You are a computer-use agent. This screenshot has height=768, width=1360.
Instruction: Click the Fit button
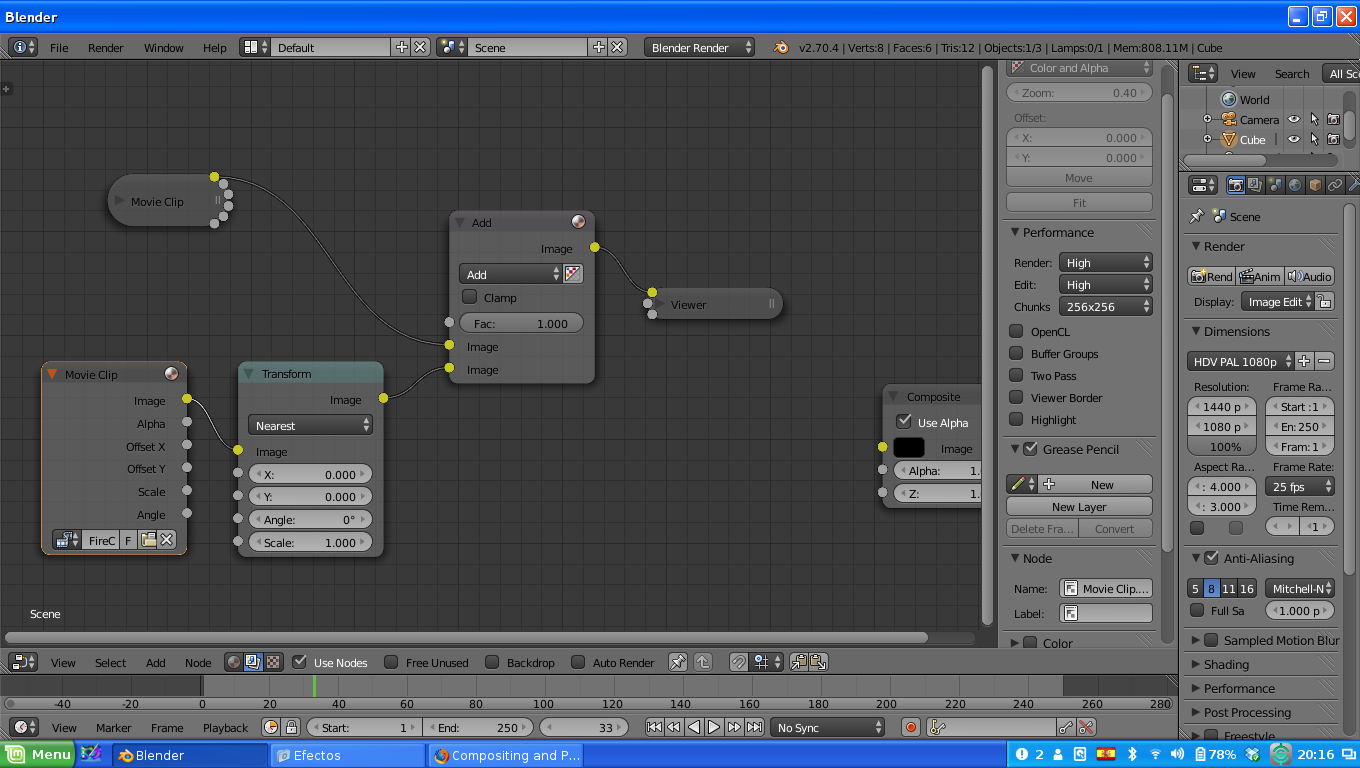(1079, 202)
